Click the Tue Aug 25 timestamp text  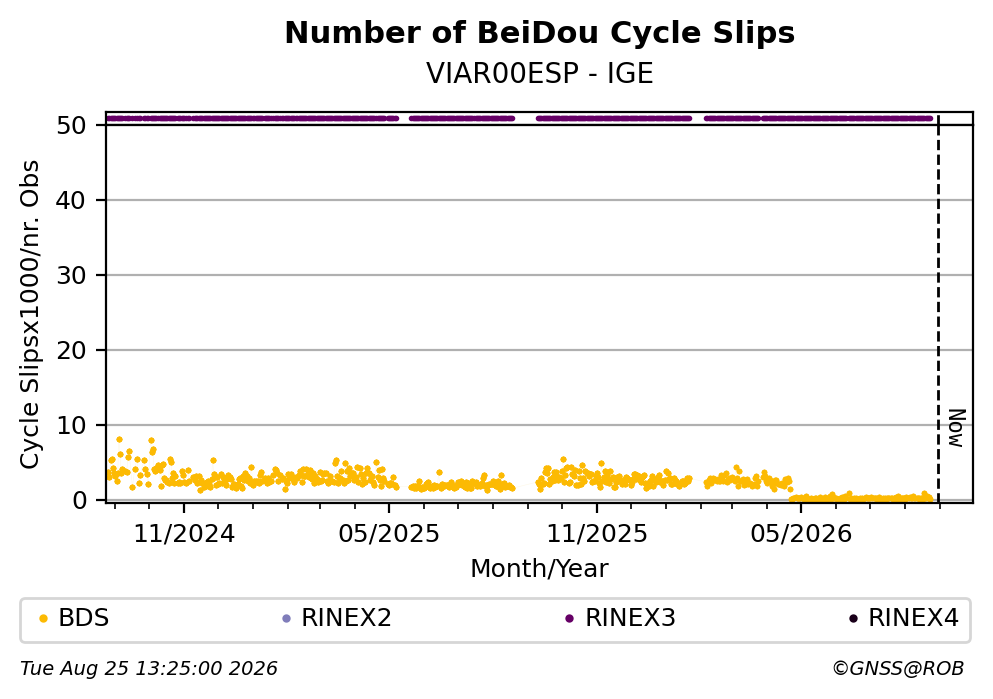pyautogui.click(x=149, y=669)
